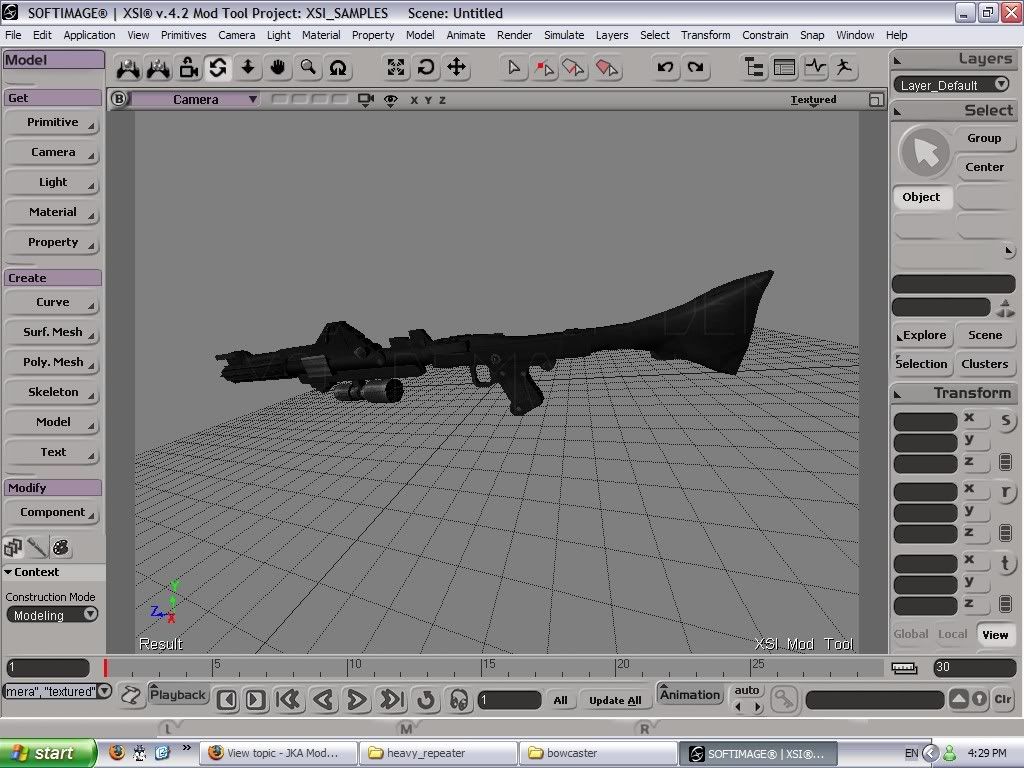Select the orbit camera tool
The image size is (1024, 768).
click(x=217, y=67)
